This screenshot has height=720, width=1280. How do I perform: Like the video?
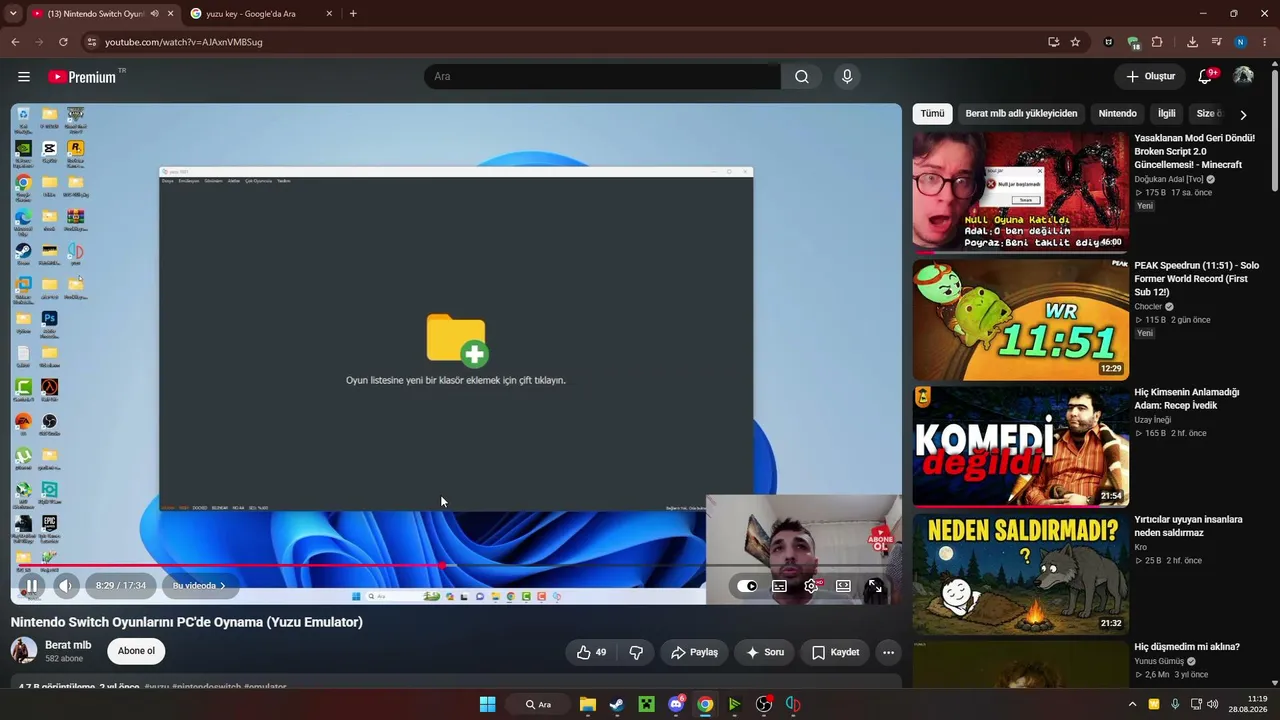tap(591, 652)
